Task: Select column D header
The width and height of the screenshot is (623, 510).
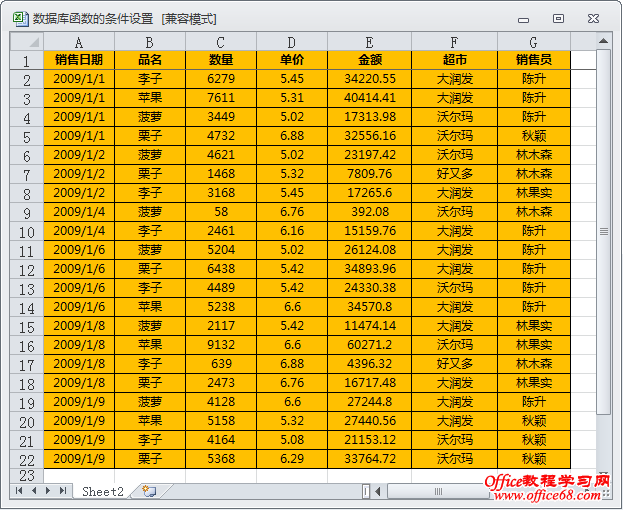Action: pyautogui.click(x=292, y=42)
